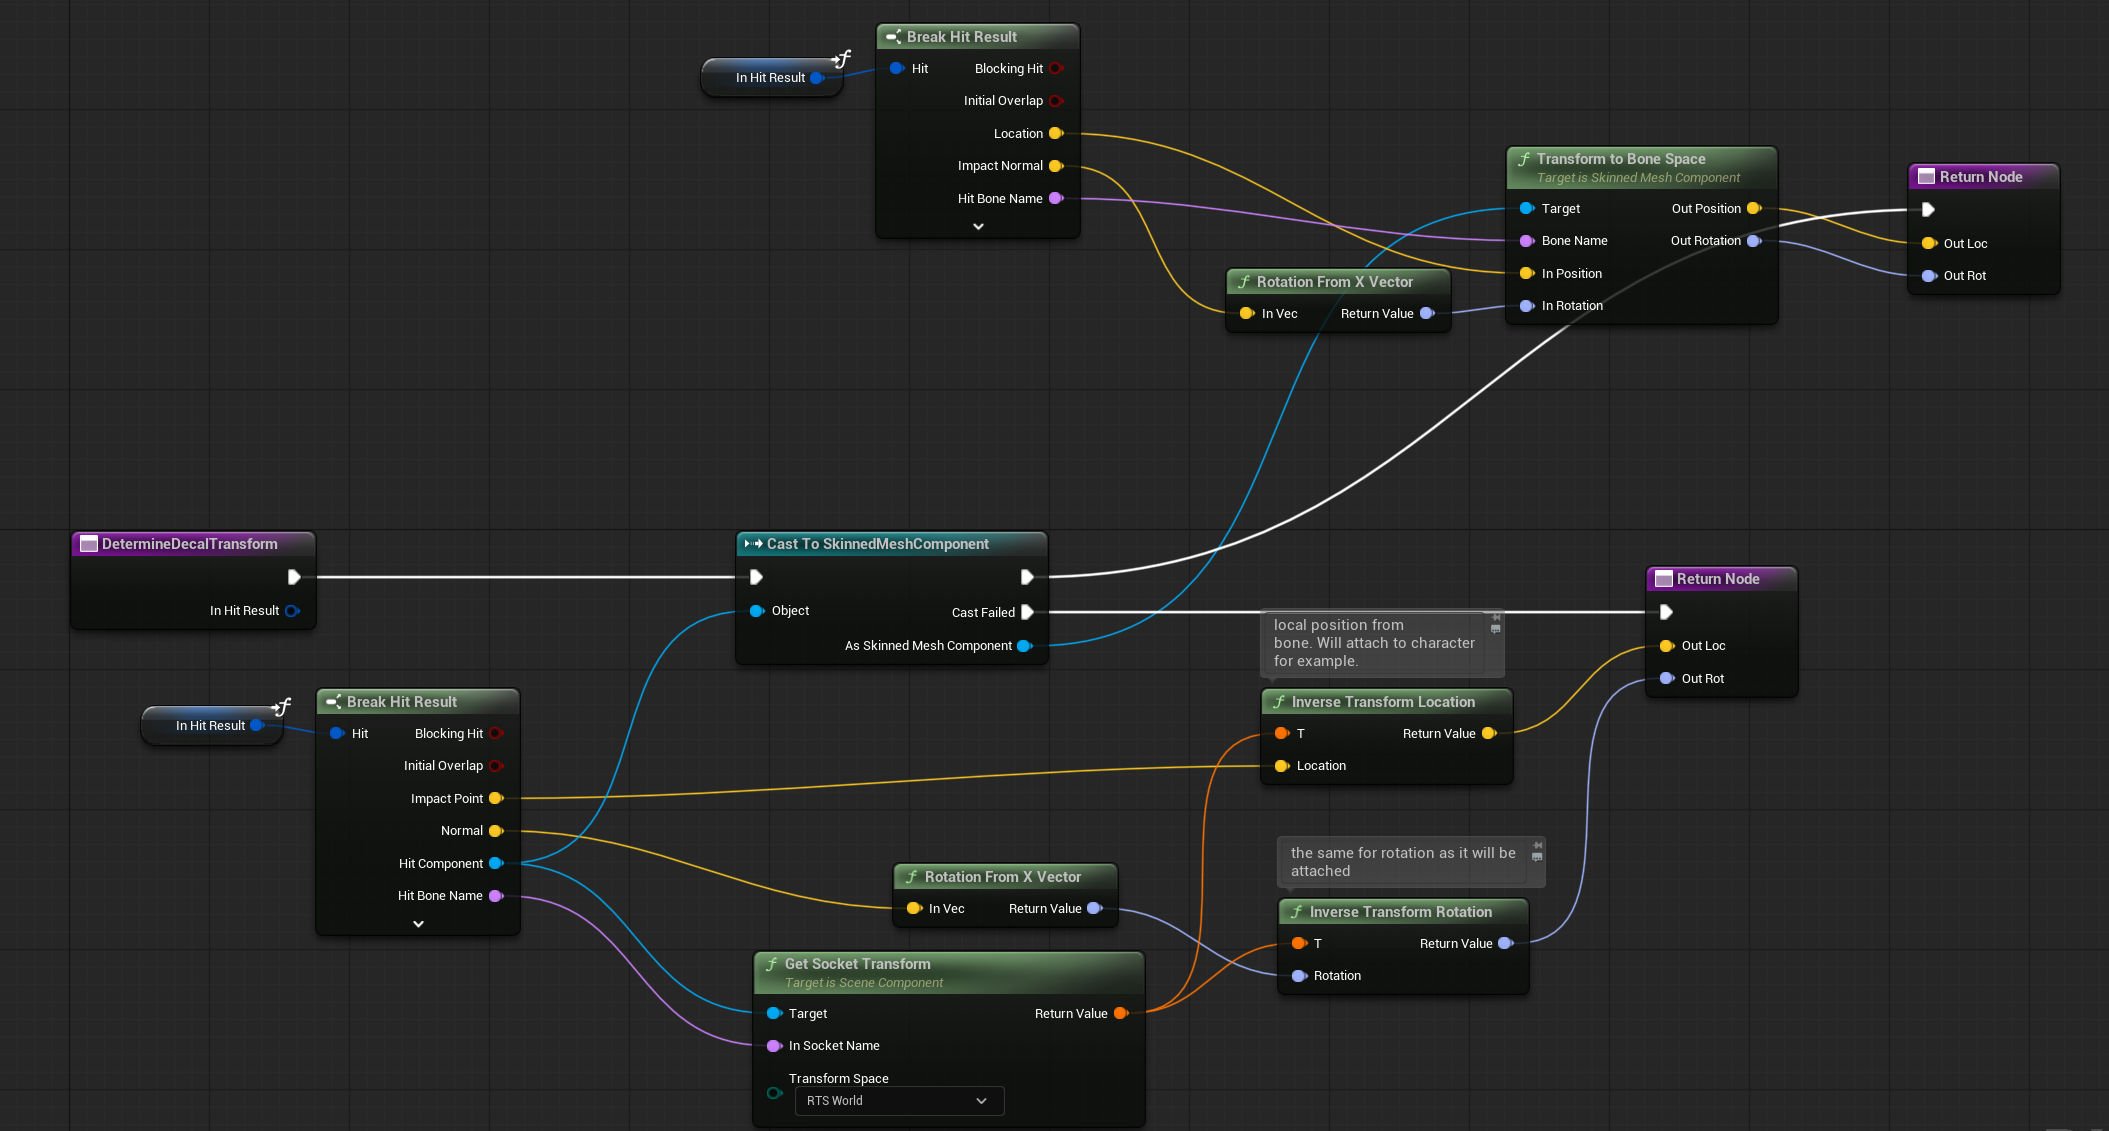Select the Inverse Transform Rotation node header
2109x1131 pixels.
point(1400,912)
